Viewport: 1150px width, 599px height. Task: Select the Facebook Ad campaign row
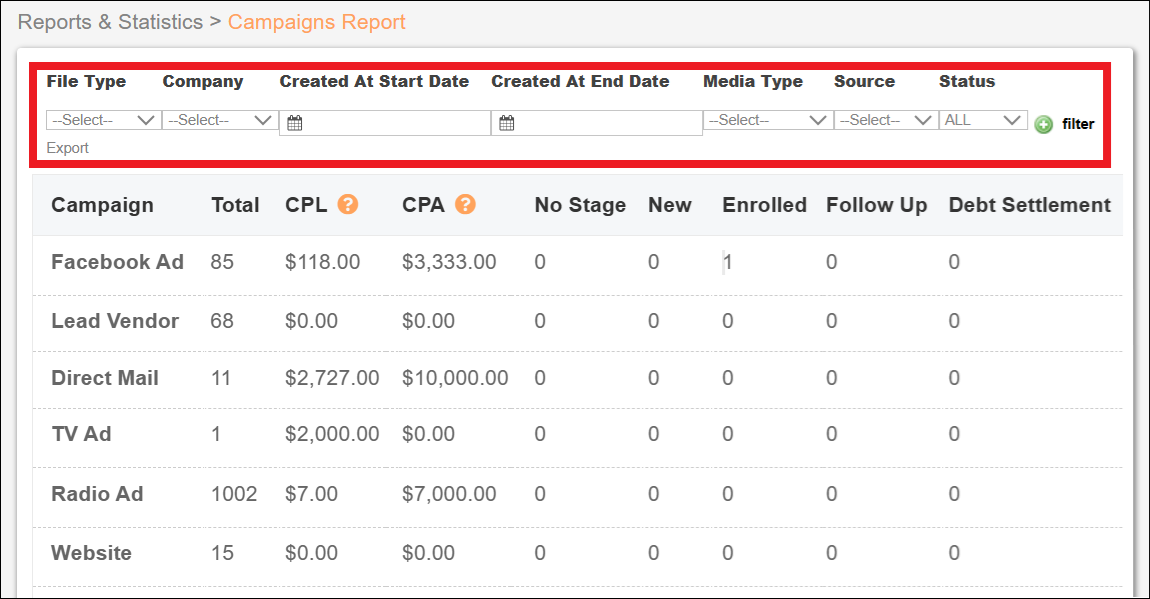click(x=577, y=263)
